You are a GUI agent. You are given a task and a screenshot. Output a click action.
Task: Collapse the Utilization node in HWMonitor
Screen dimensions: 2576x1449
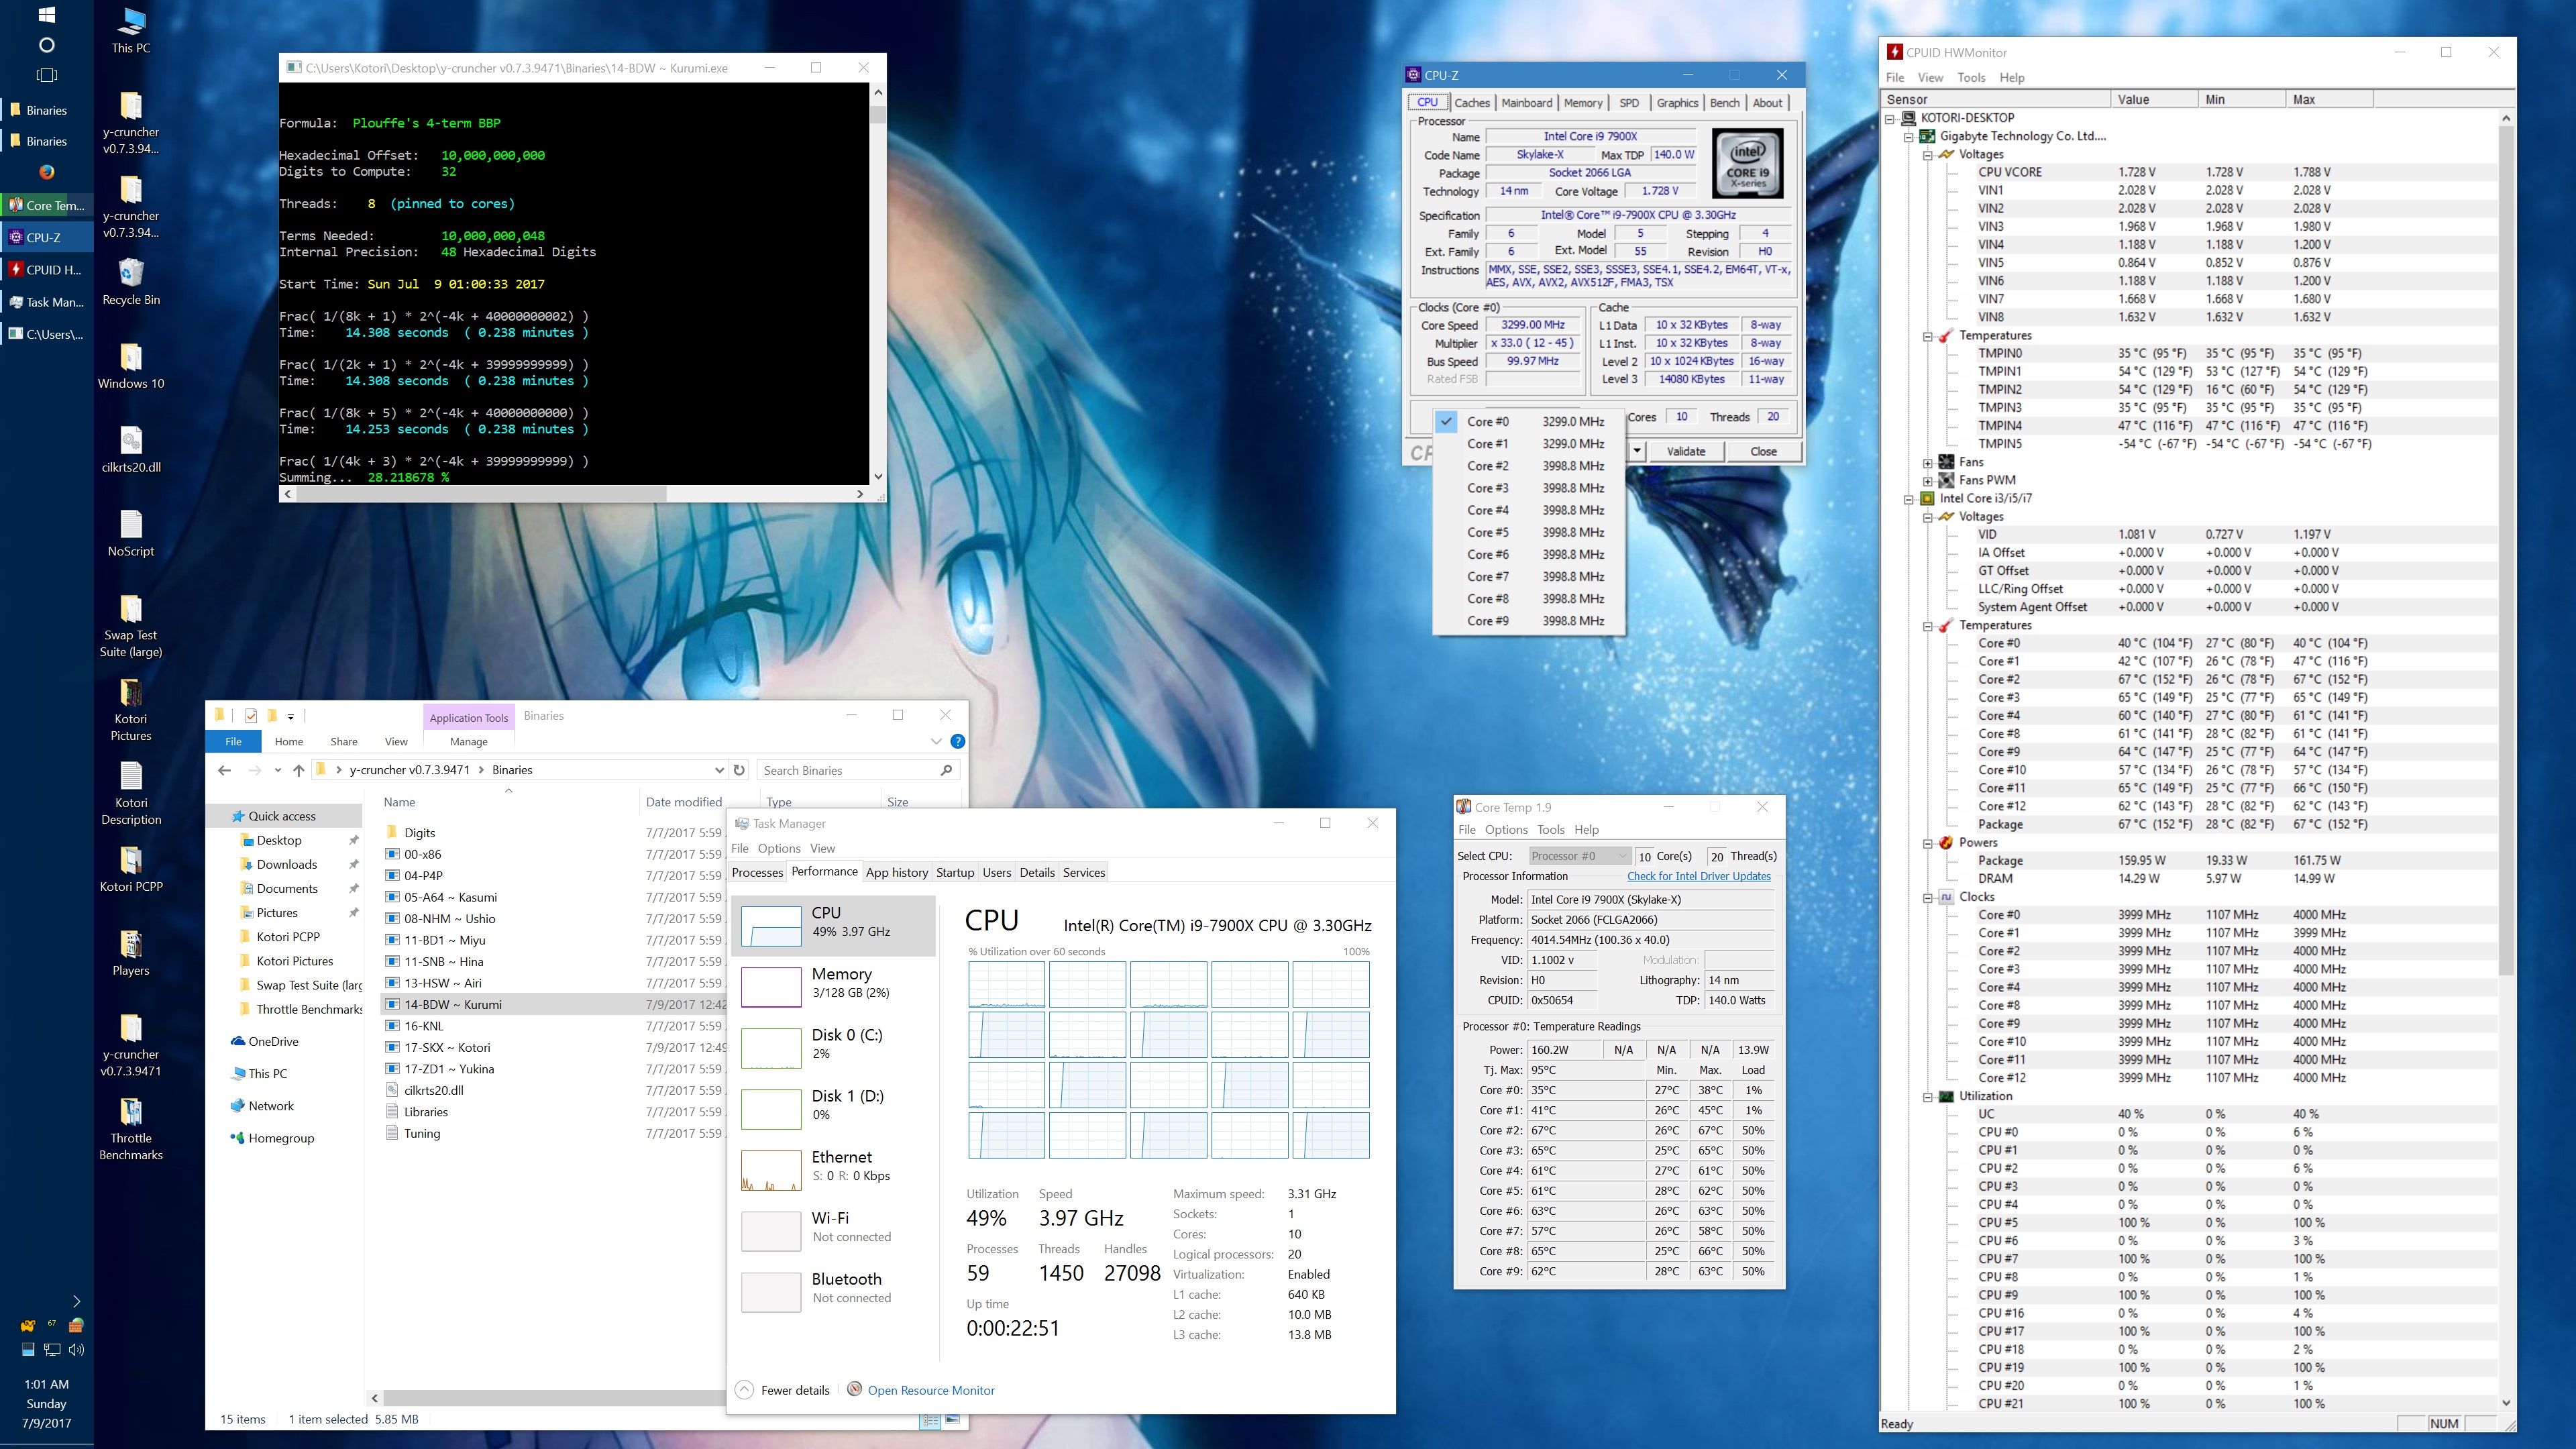1927,1097
